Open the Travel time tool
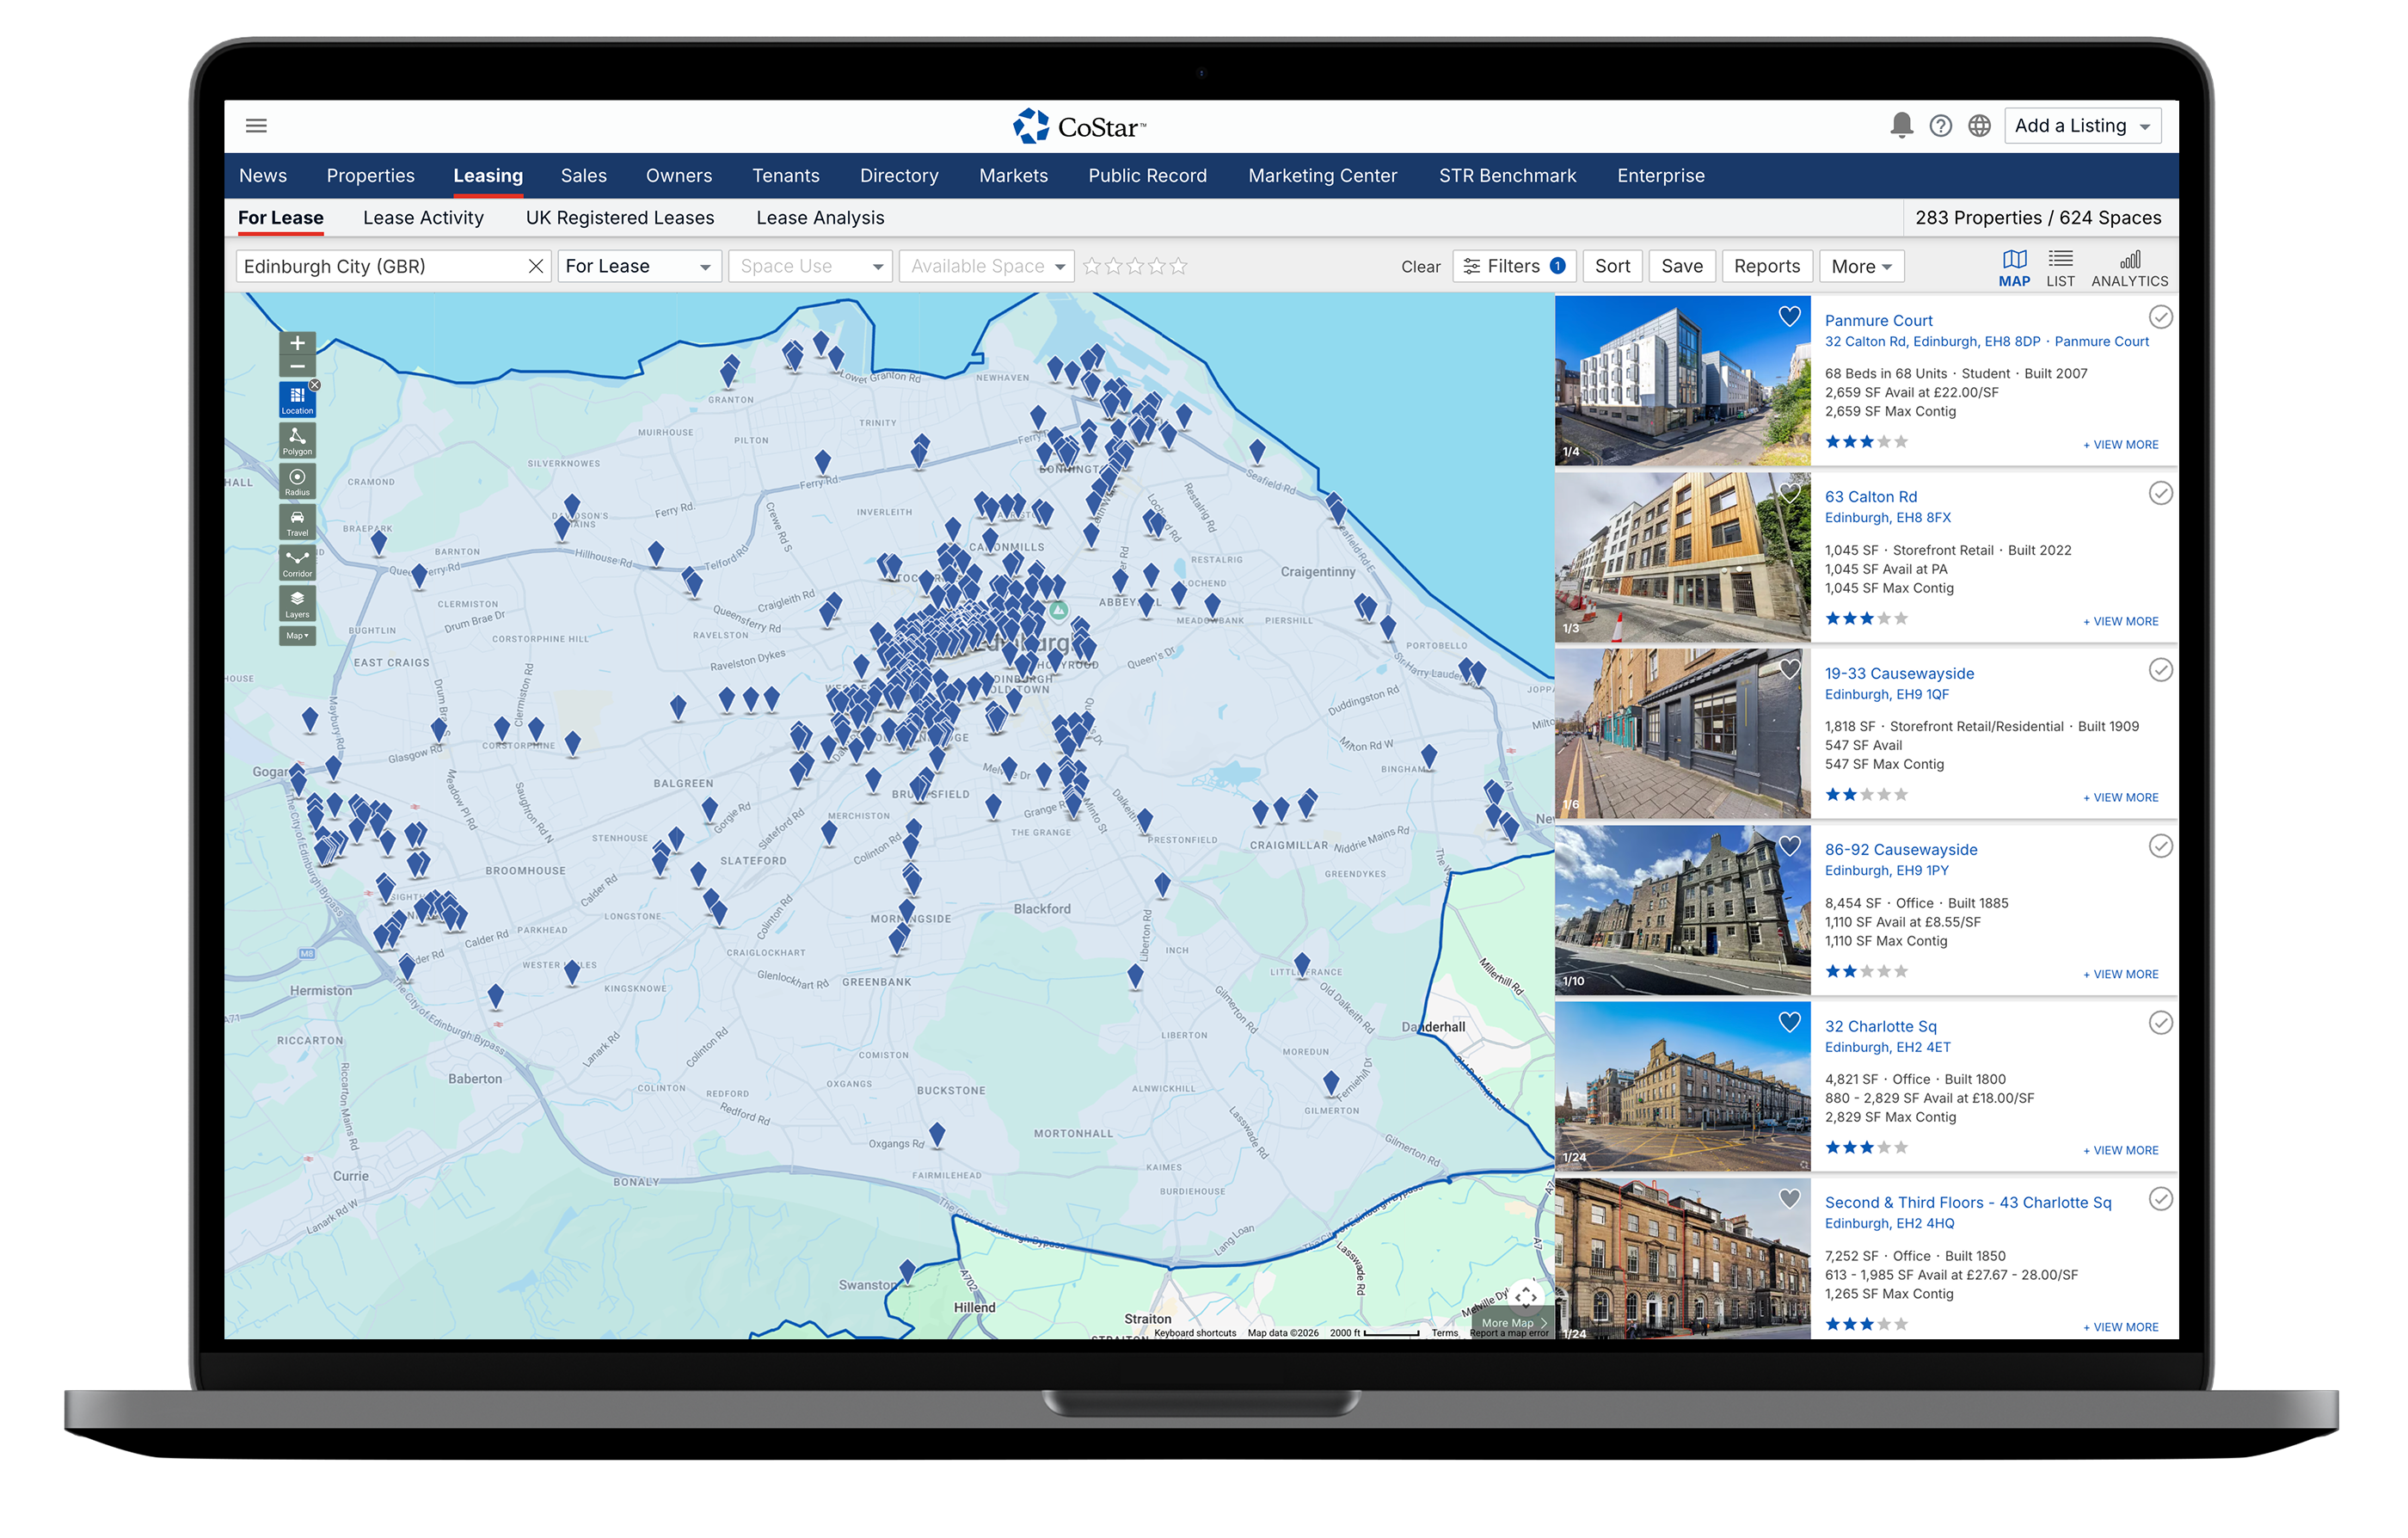The width and height of the screenshot is (2408, 1538). click(x=297, y=522)
